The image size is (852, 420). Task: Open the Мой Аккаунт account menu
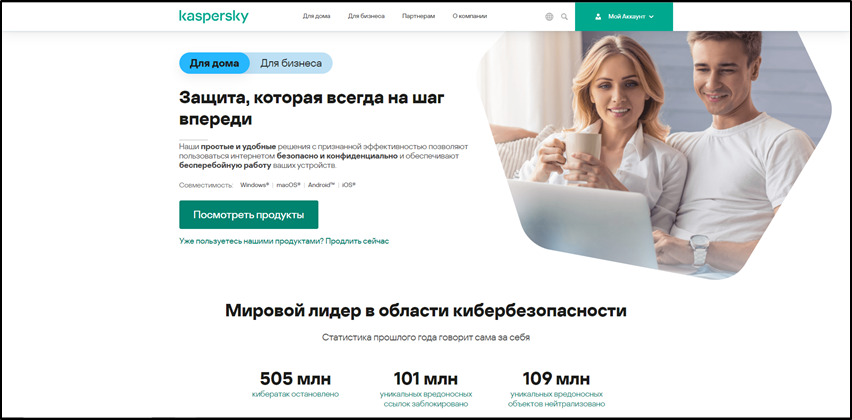624,16
